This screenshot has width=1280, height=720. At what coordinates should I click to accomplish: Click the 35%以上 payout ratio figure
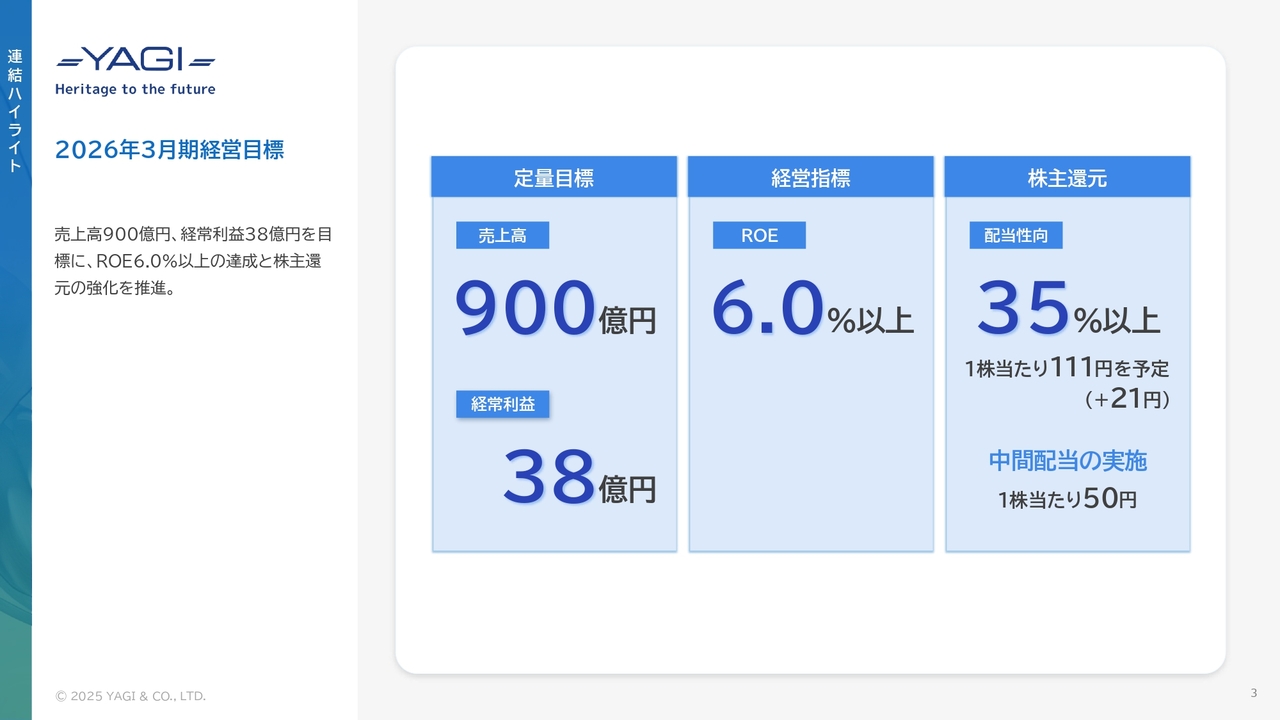tap(1067, 310)
